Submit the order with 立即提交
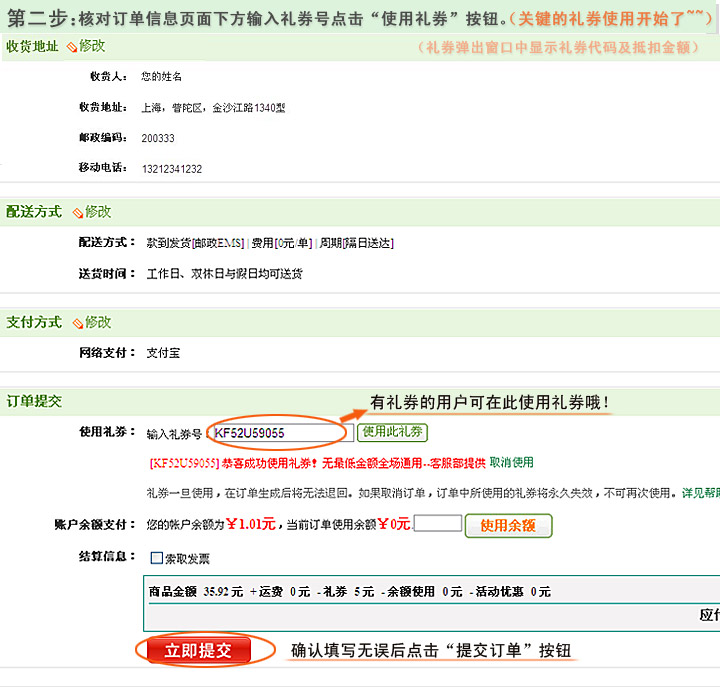 [198, 651]
